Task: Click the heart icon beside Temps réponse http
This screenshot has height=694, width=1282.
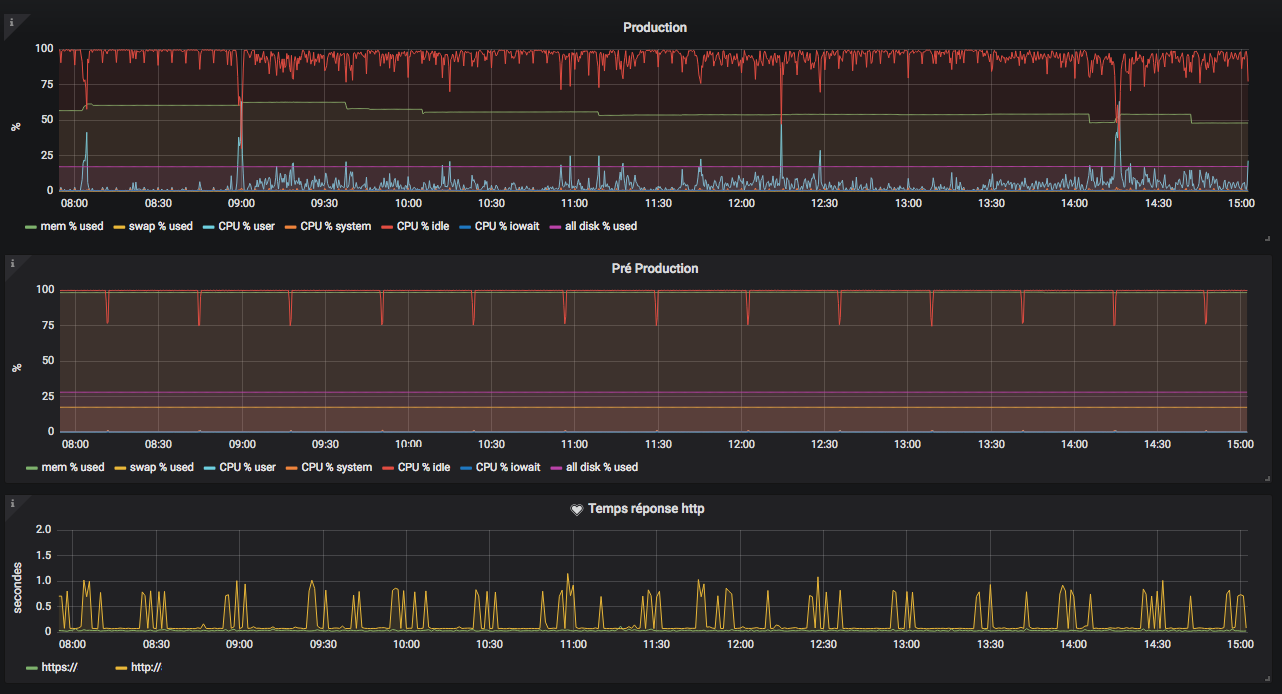Action: [x=576, y=509]
